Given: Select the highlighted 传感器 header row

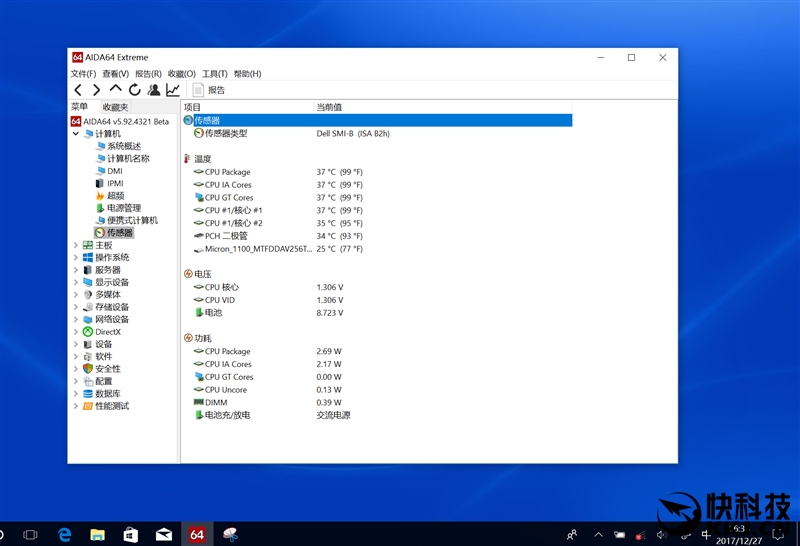Looking at the screenshot, I should click(378, 120).
